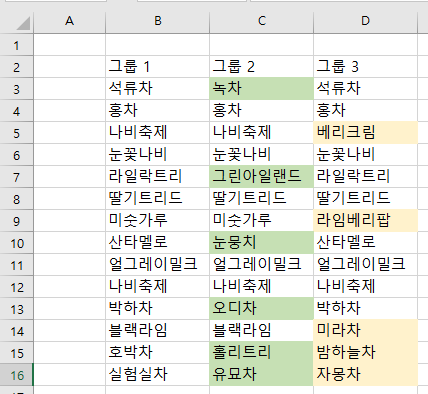The image size is (428, 394).
Task: Select 홍차 cell in column C
Action: coord(262,111)
